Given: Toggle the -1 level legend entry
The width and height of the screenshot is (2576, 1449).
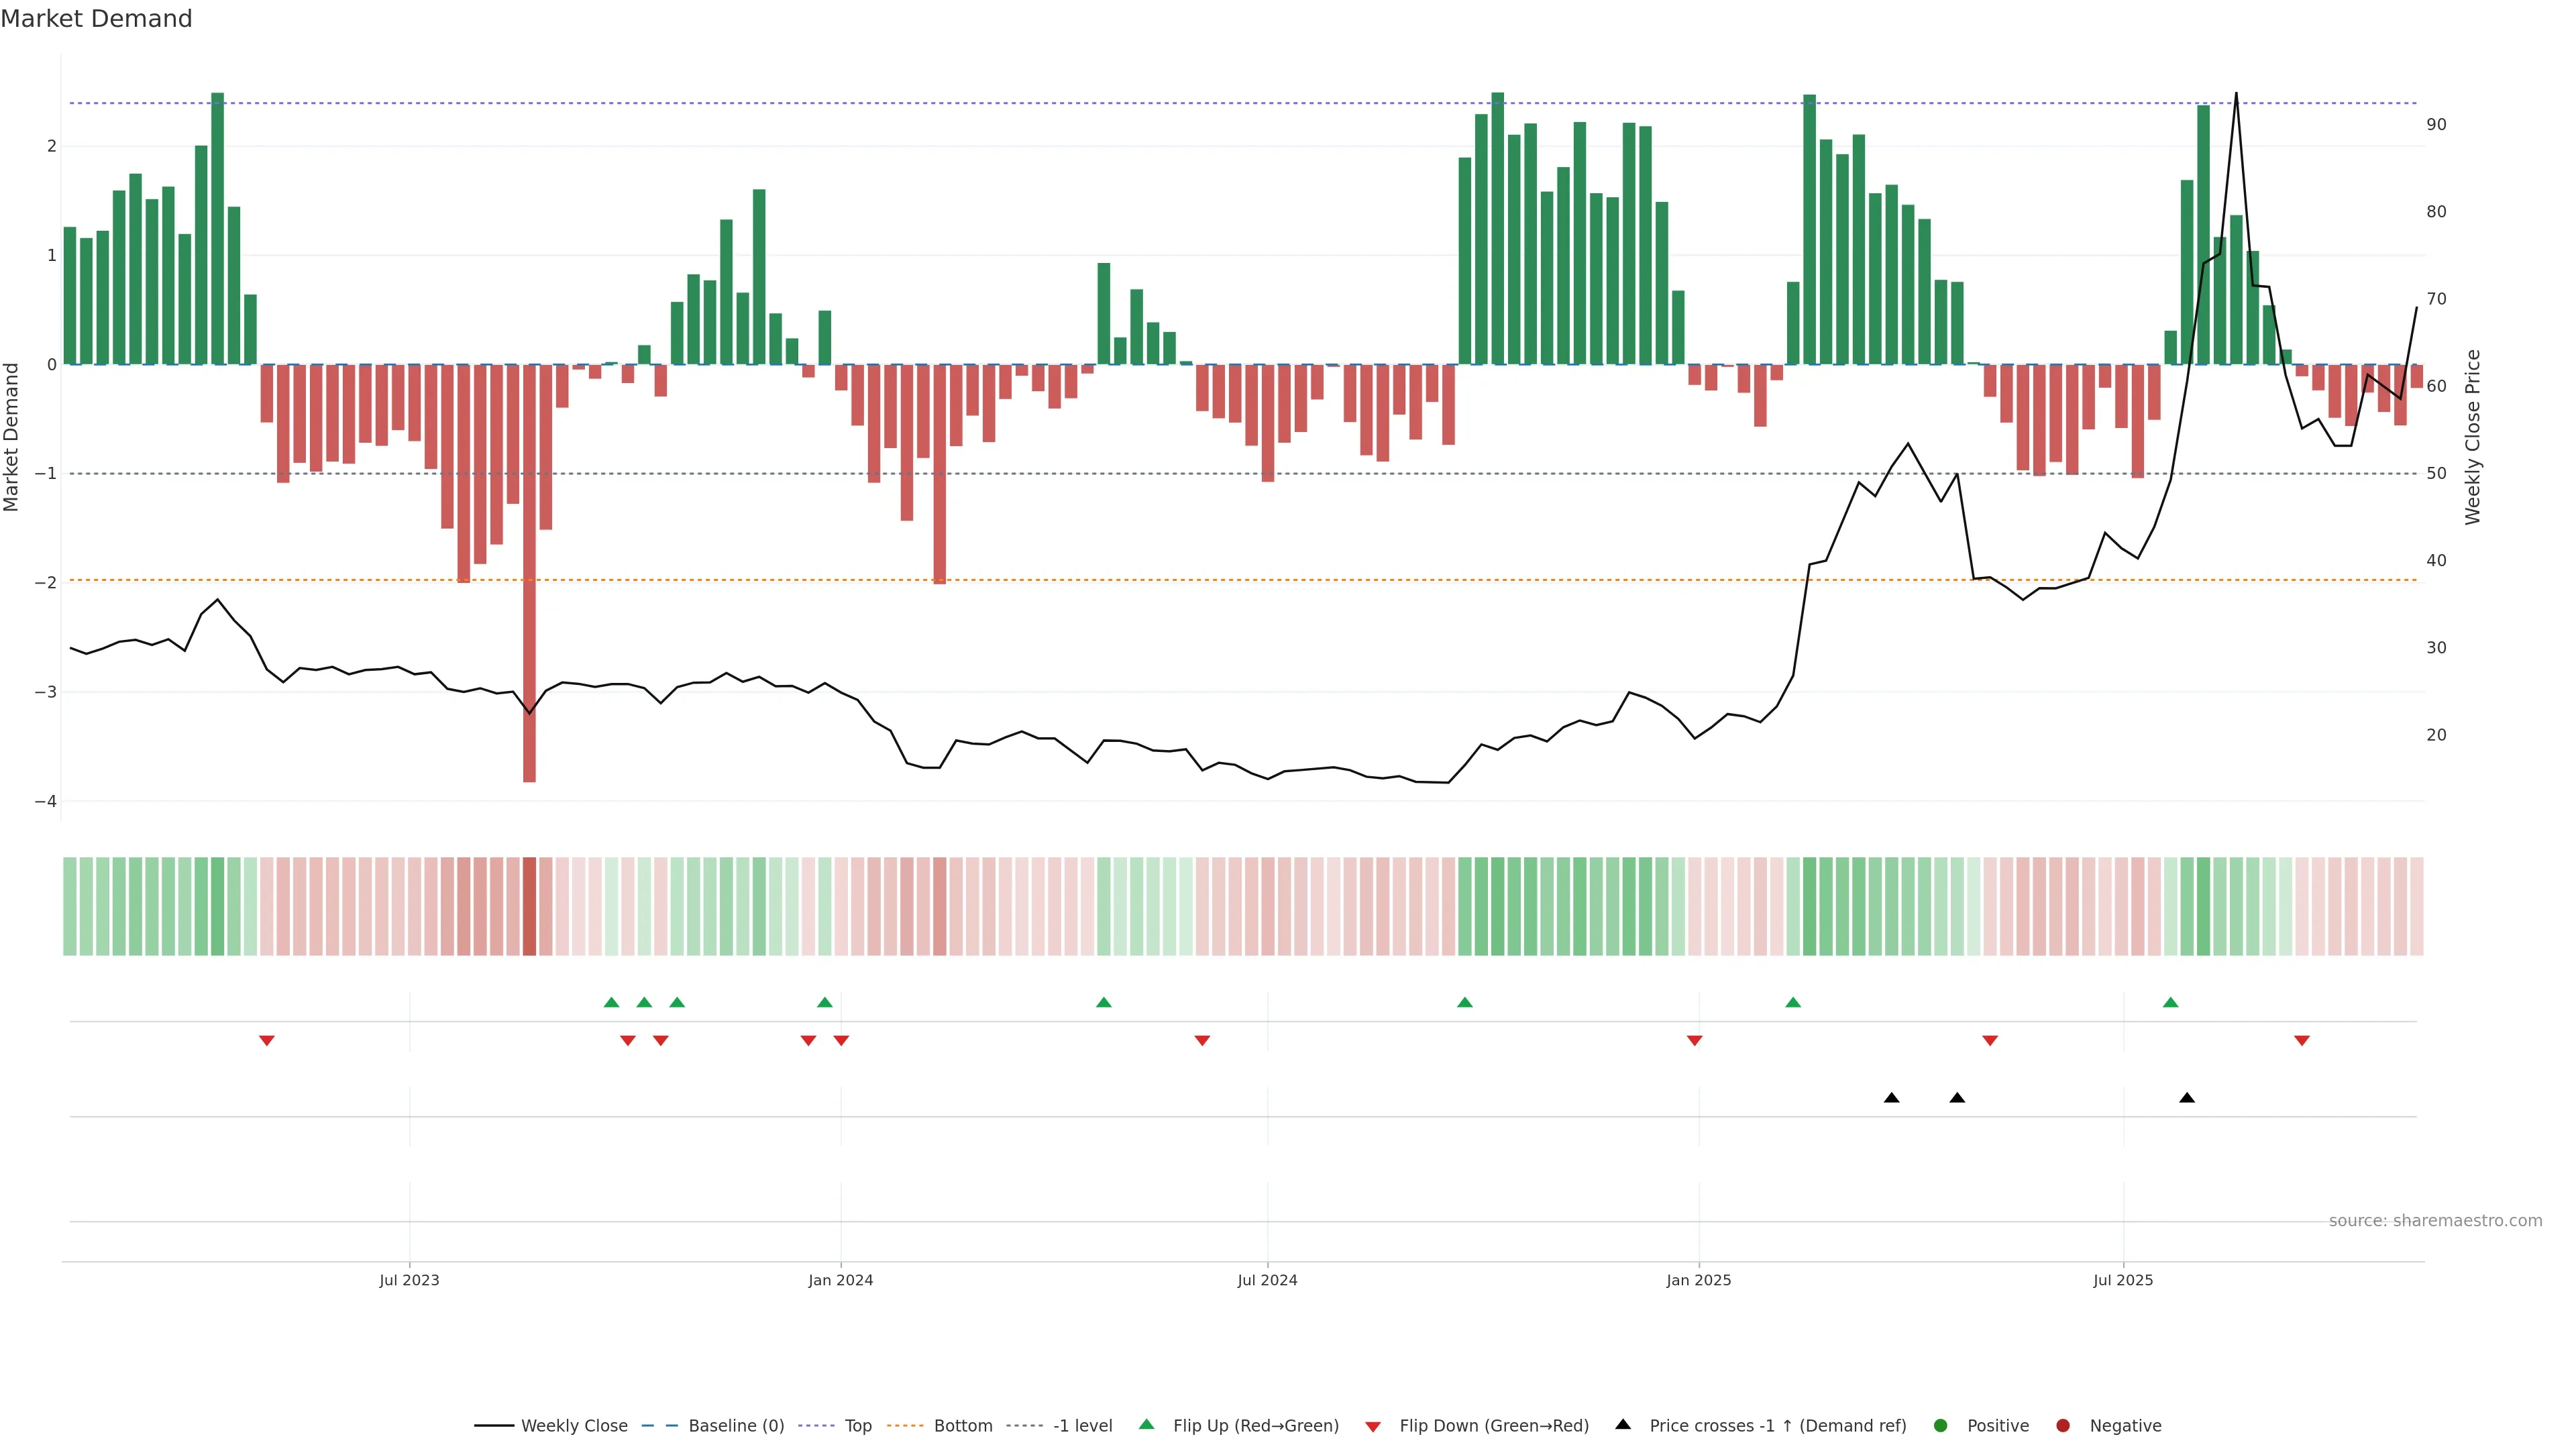Looking at the screenshot, I should click(1082, 1425).
